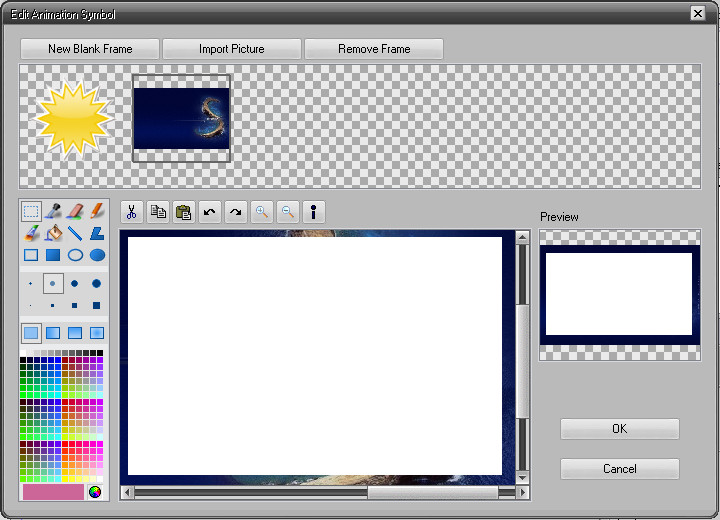Cut selection with the scissors icon
720x520 pixels.
coord(132,212)
